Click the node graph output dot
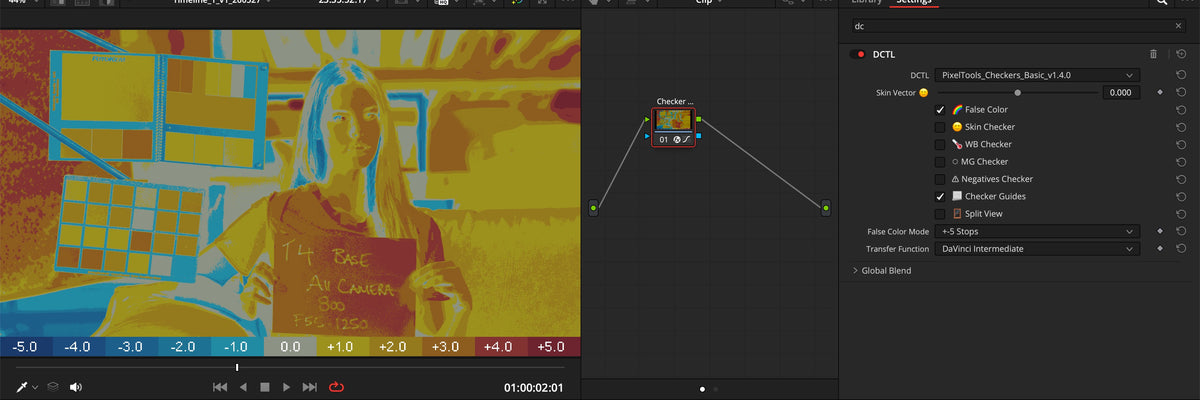Screen dimensions: 1200x400 [826, 208]
